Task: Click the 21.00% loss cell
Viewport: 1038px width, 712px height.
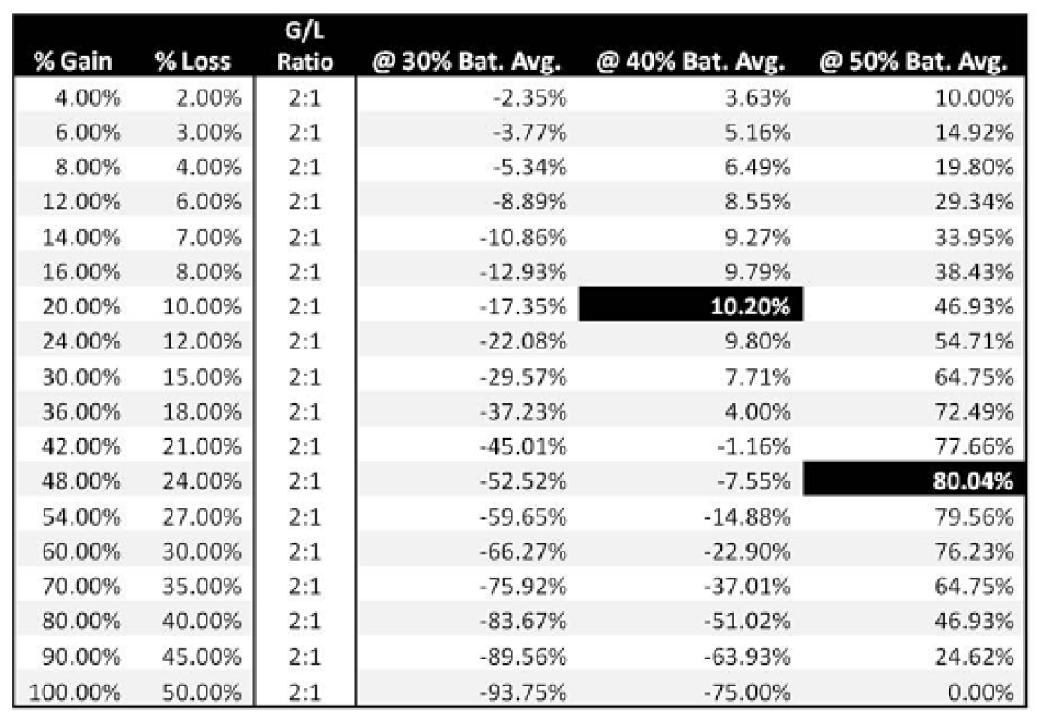Action: (202, 447)
